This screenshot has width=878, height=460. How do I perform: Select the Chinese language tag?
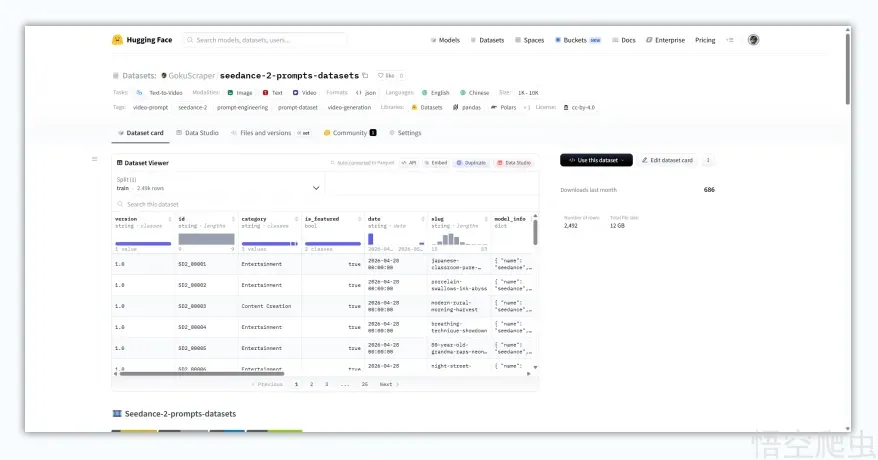475,93
